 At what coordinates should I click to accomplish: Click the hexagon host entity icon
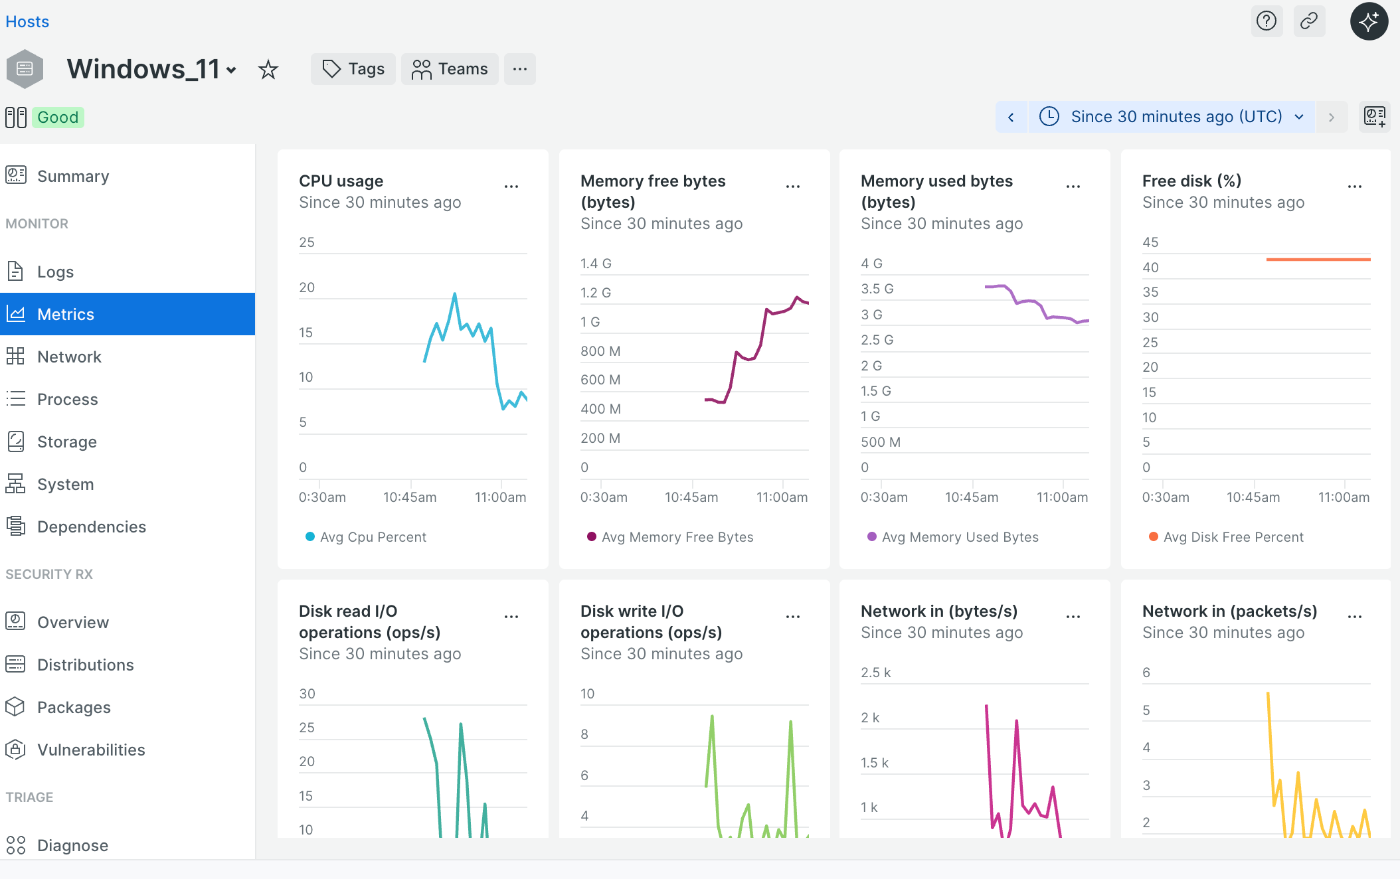25,69
